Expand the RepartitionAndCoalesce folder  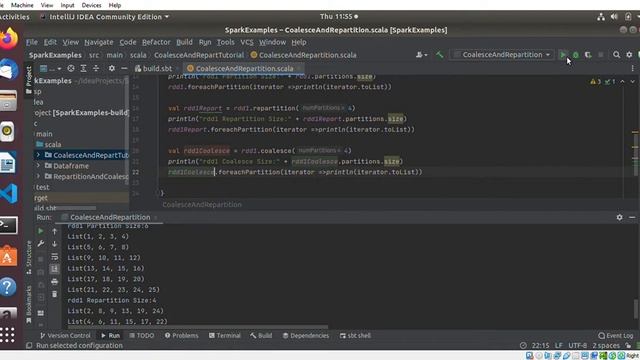(x=38, y=176)
